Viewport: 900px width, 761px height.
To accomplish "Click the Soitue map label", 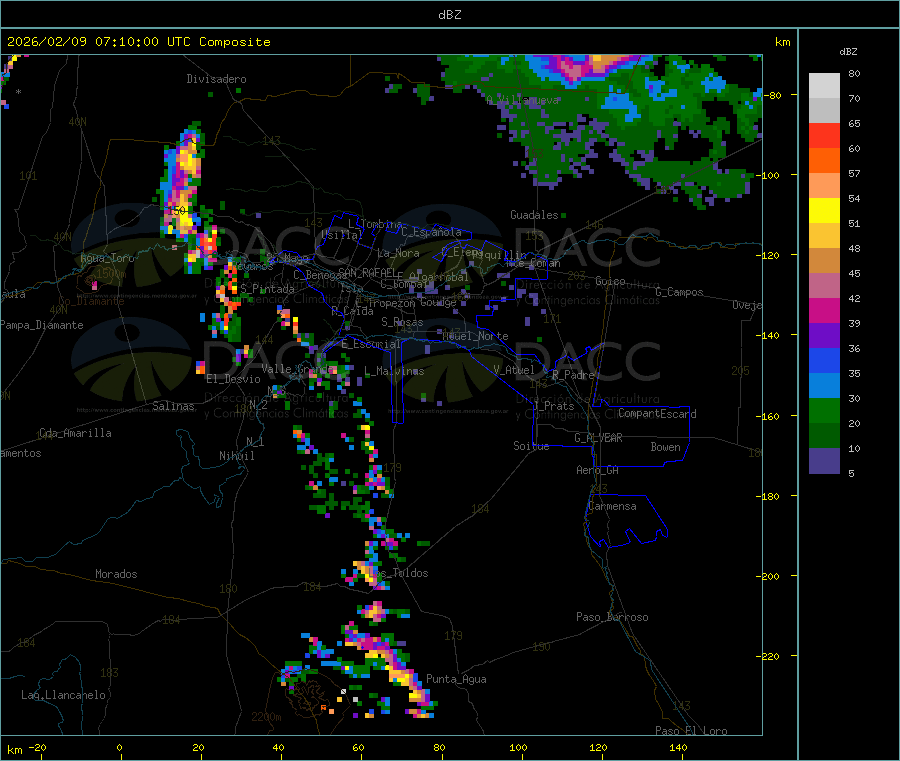I will [x=531, y=446].
